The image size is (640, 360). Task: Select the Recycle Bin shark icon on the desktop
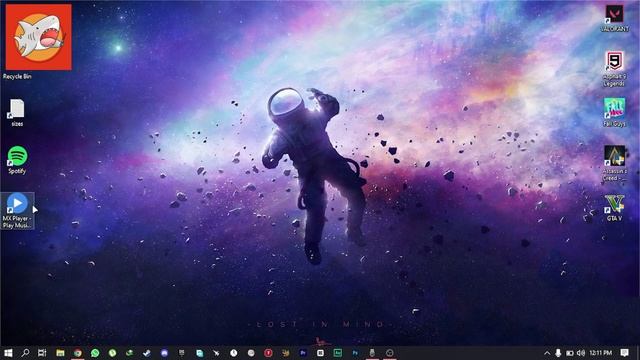[38, 37]
